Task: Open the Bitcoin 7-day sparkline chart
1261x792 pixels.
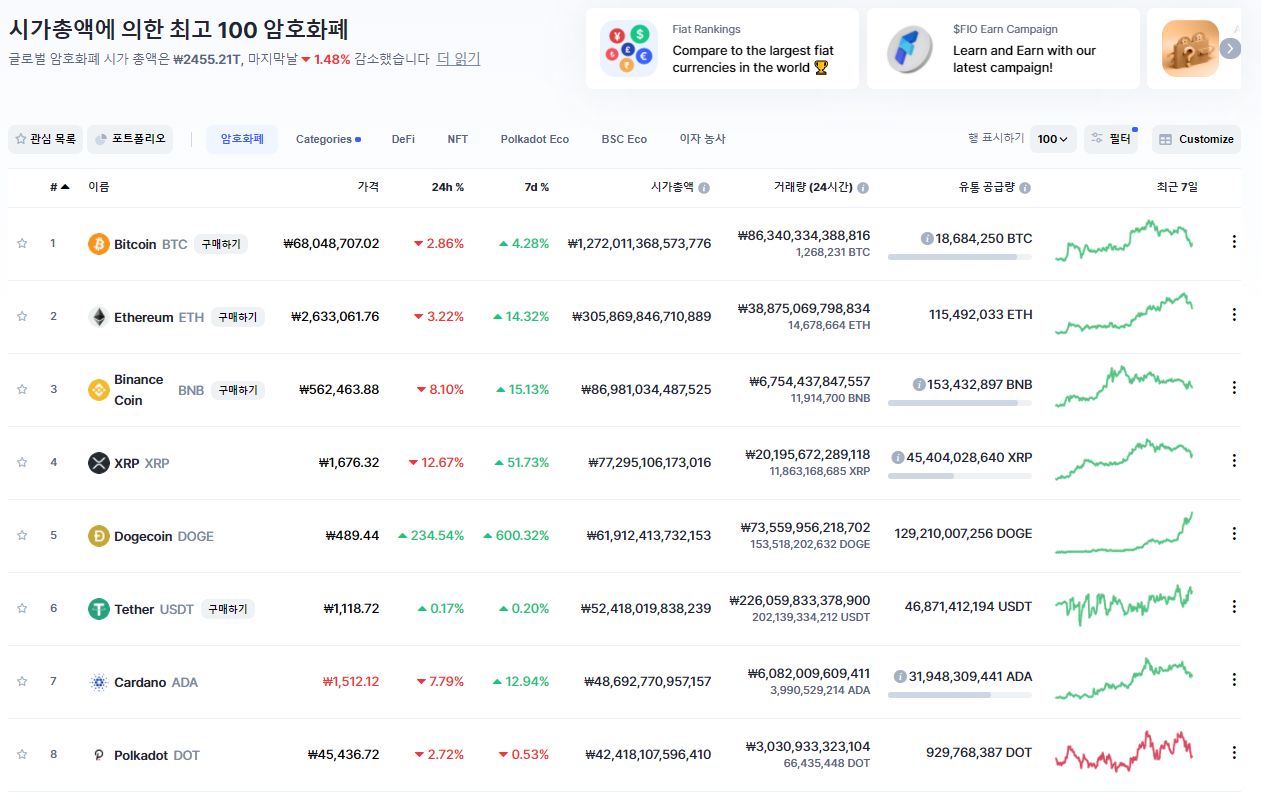Action: 1124,241
